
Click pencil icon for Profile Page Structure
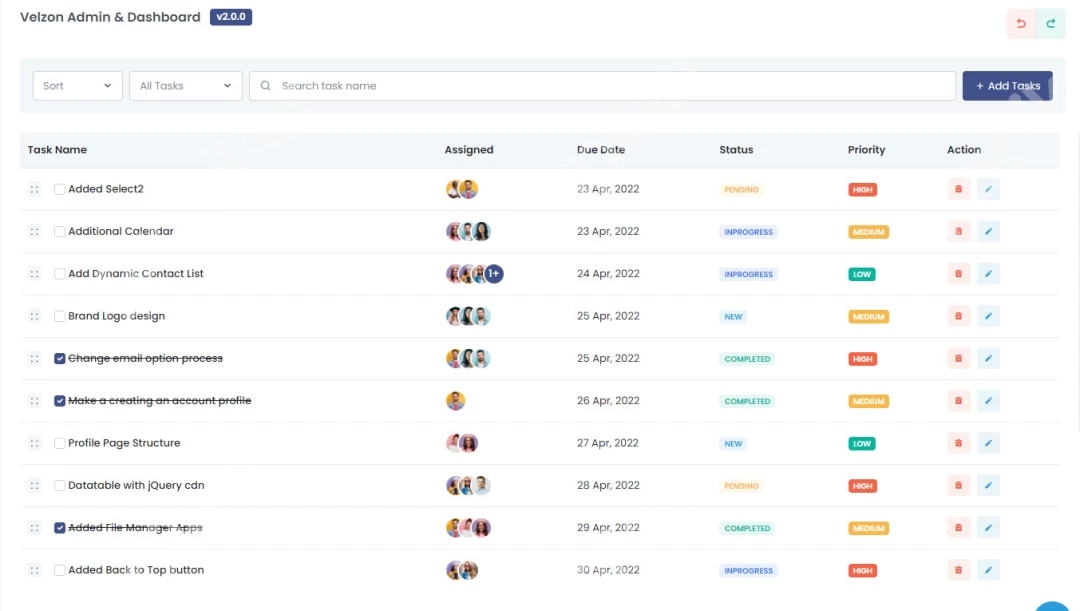988,443
